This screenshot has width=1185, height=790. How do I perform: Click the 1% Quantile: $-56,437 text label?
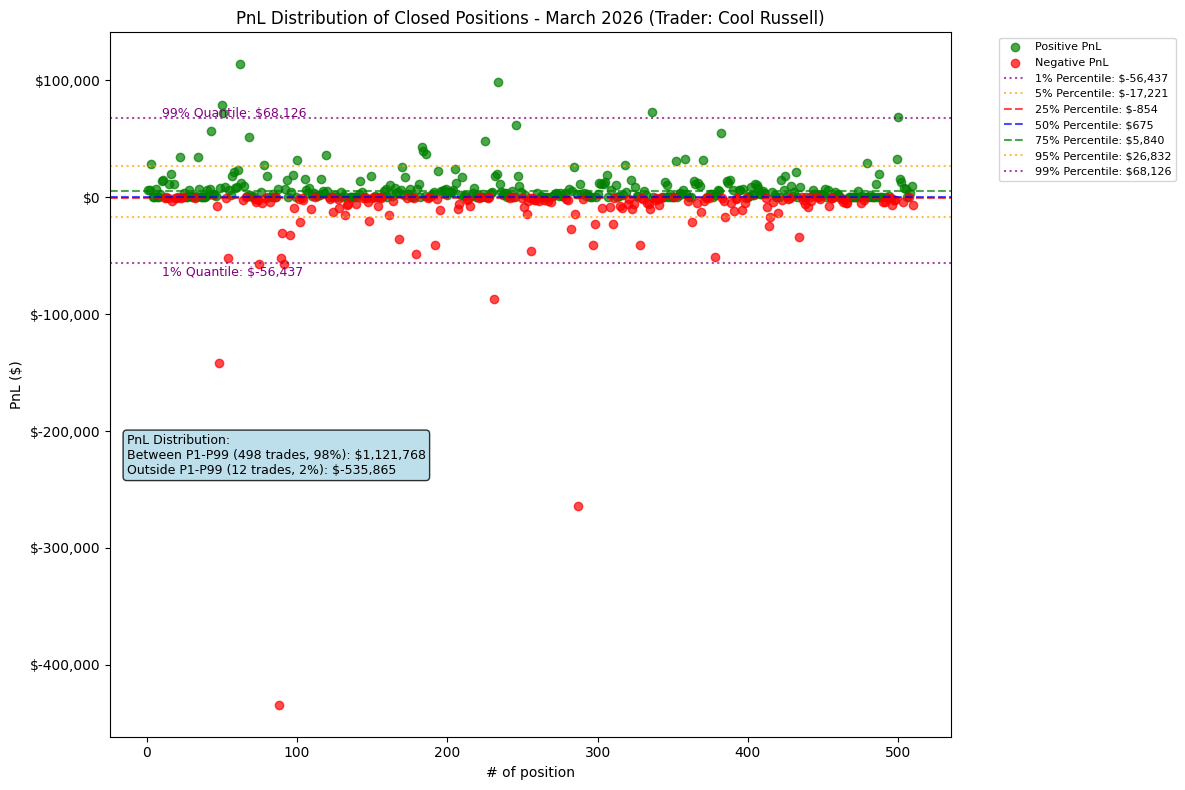pos(231,271)
